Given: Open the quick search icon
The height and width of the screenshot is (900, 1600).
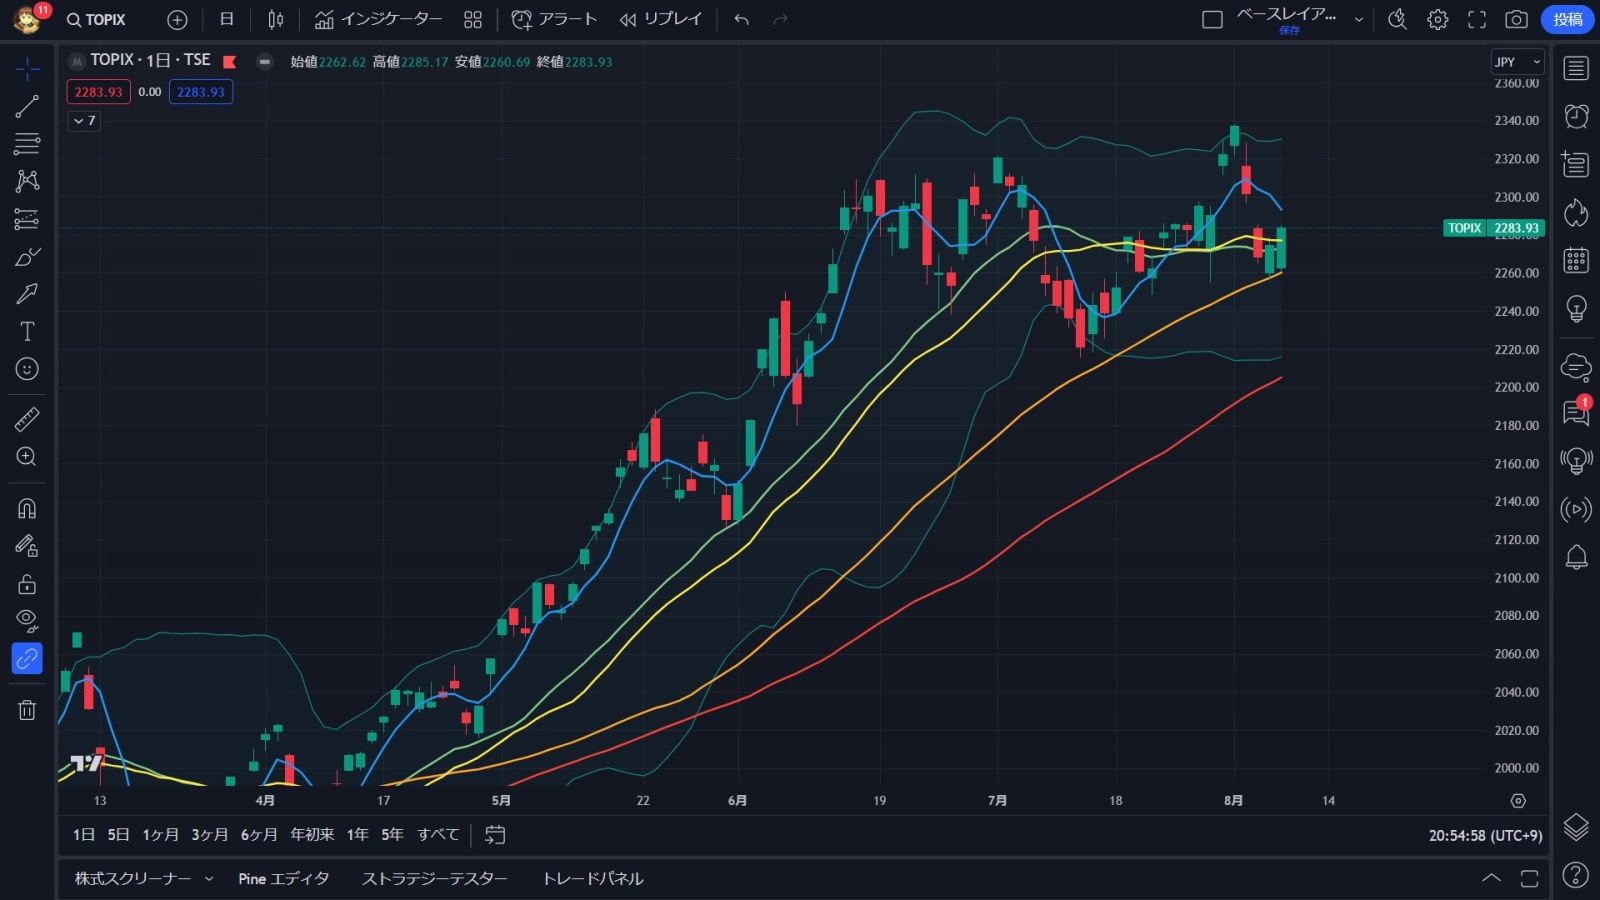Looking at the screenshot, I should coord(1398,20).
